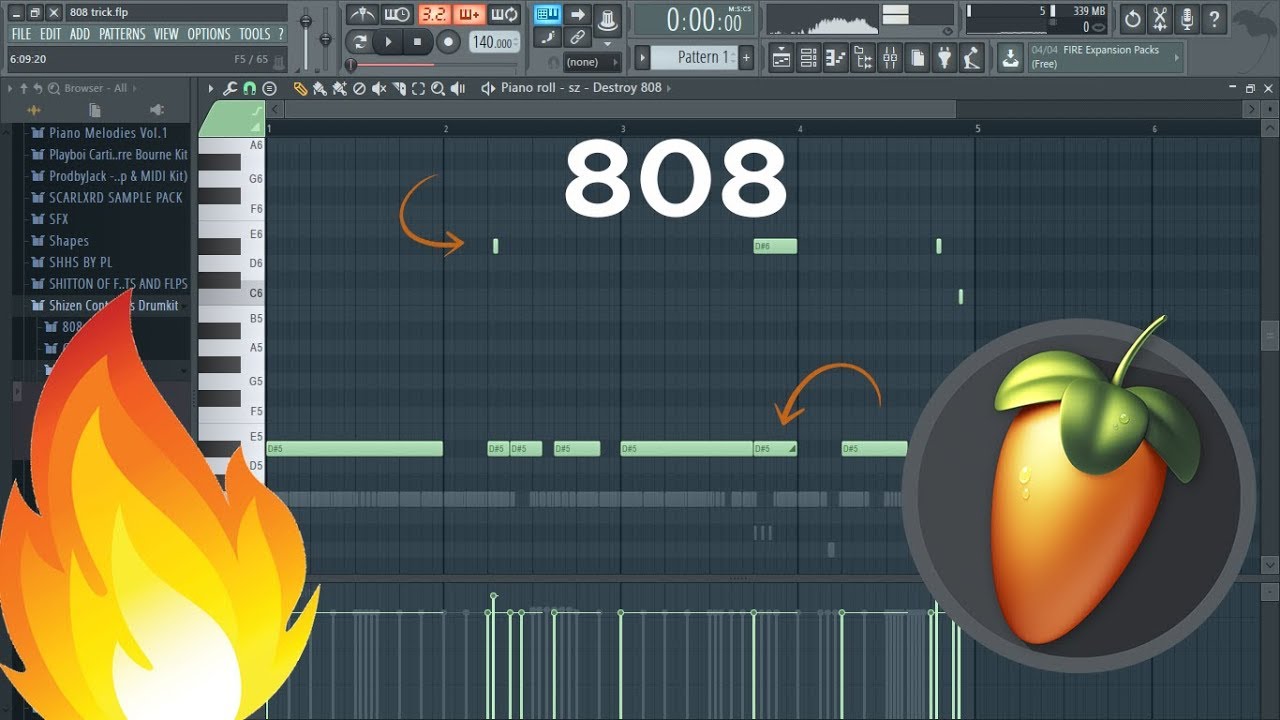
Task: Click the Play transport button
Action: tap(388, 42)
